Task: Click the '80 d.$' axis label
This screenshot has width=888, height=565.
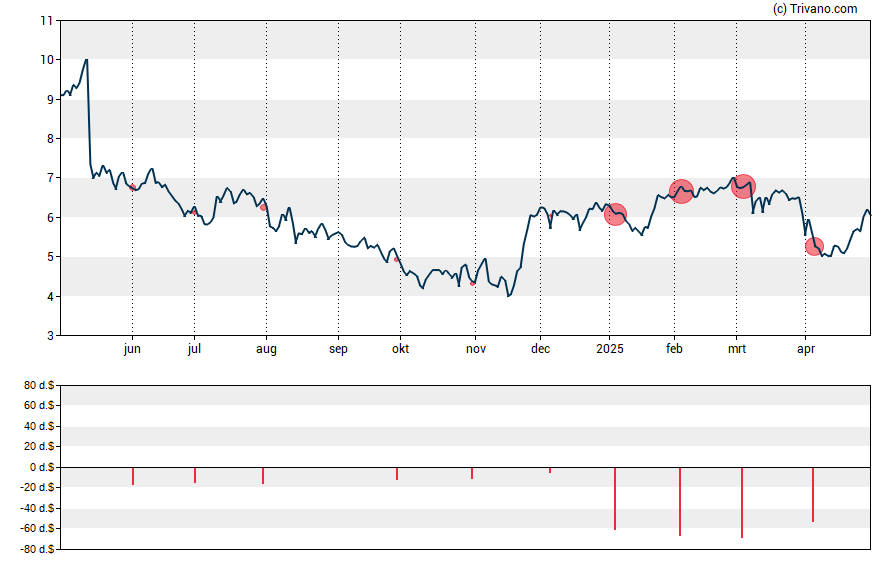Action: [39, 386]
